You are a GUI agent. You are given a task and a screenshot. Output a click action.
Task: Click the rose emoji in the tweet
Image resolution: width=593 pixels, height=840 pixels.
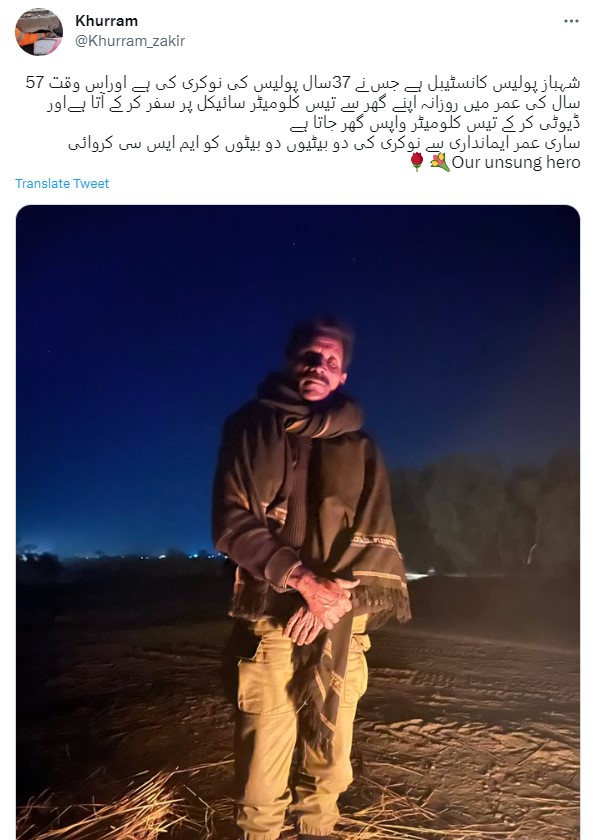[417, 161]
